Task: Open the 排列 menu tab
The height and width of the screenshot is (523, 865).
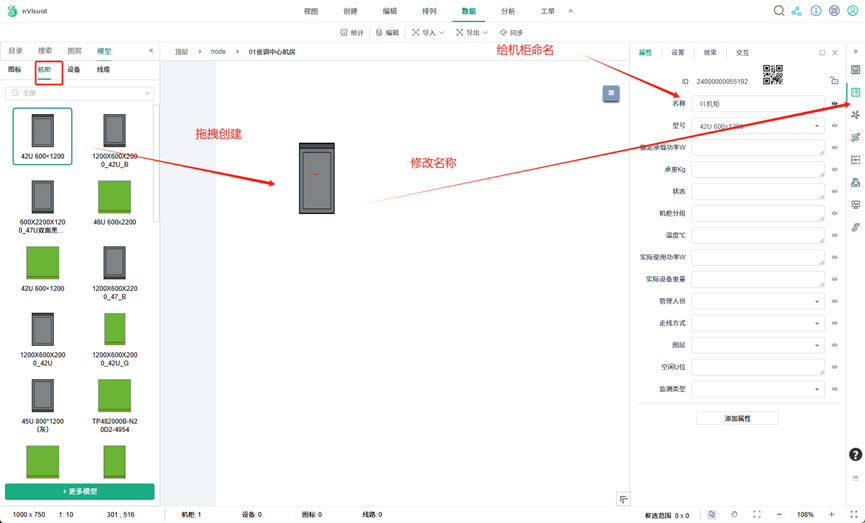Action: click(x=429, y=11)
